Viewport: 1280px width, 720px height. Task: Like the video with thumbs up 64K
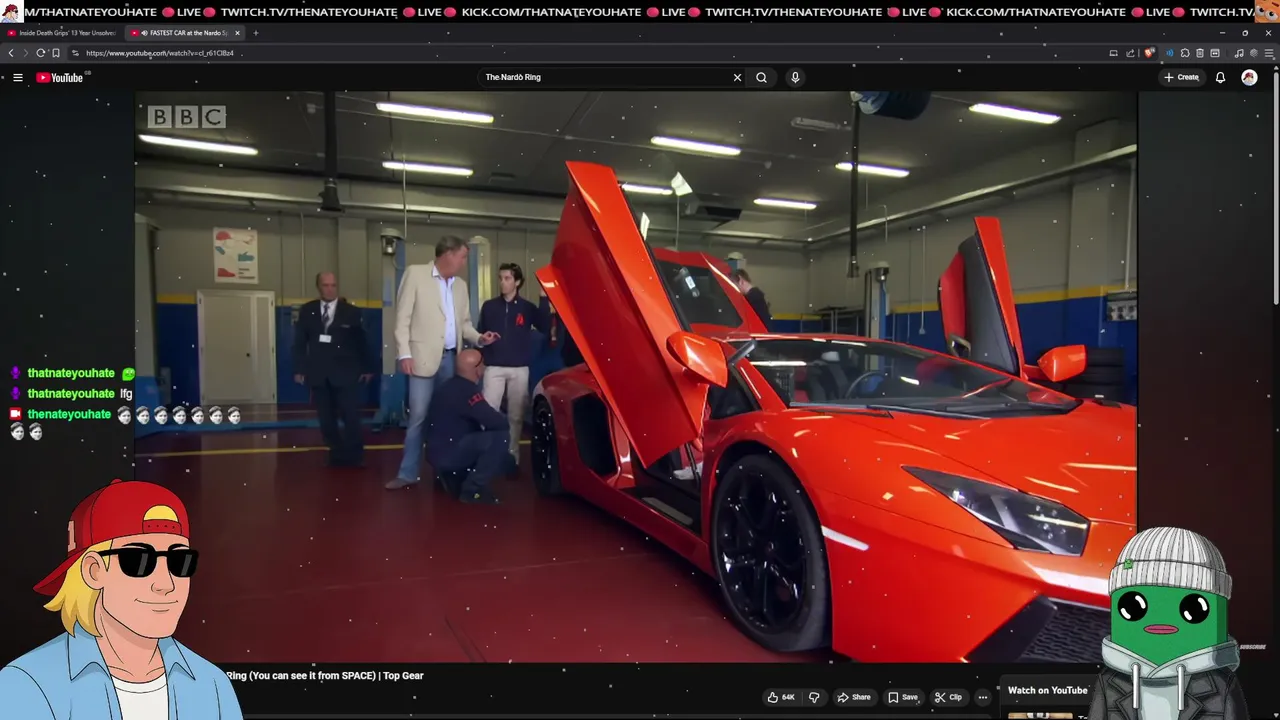781,697
